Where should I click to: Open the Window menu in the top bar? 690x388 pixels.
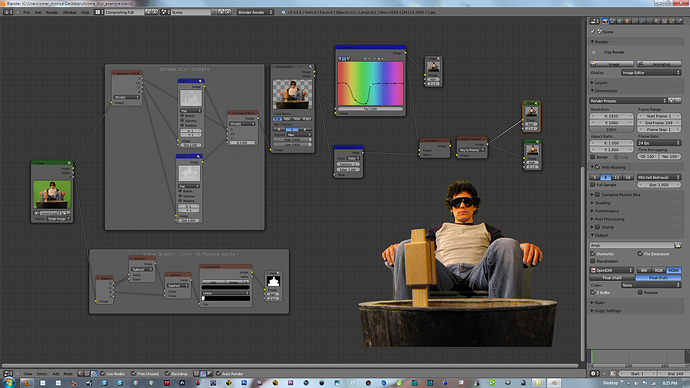[x=69, y=12]
